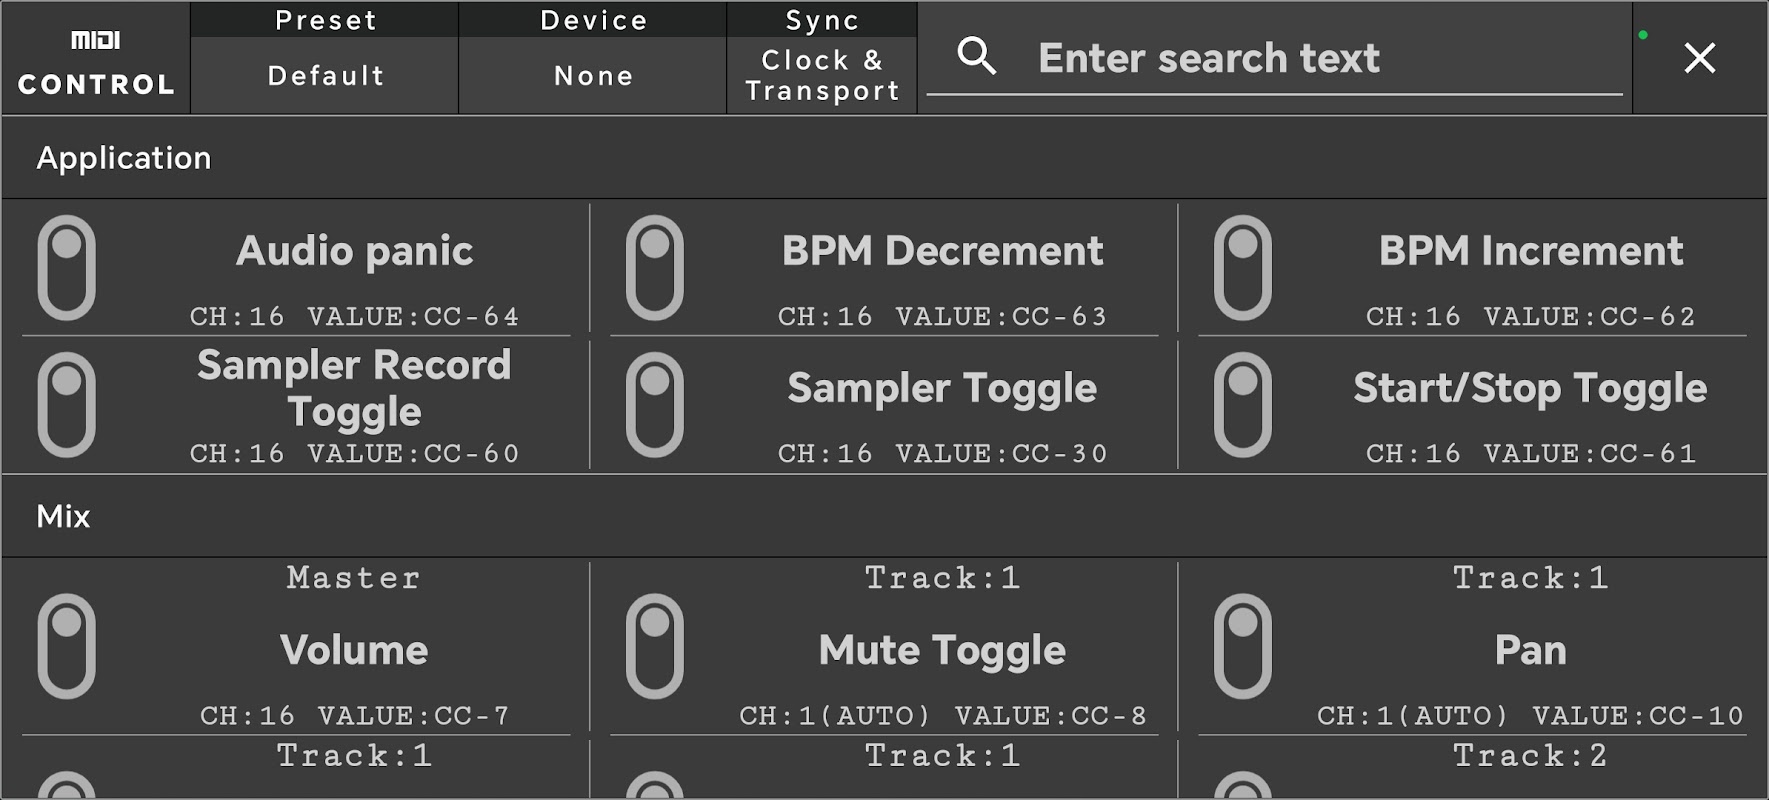Click the MIDI Control logo

pos(96,60)
